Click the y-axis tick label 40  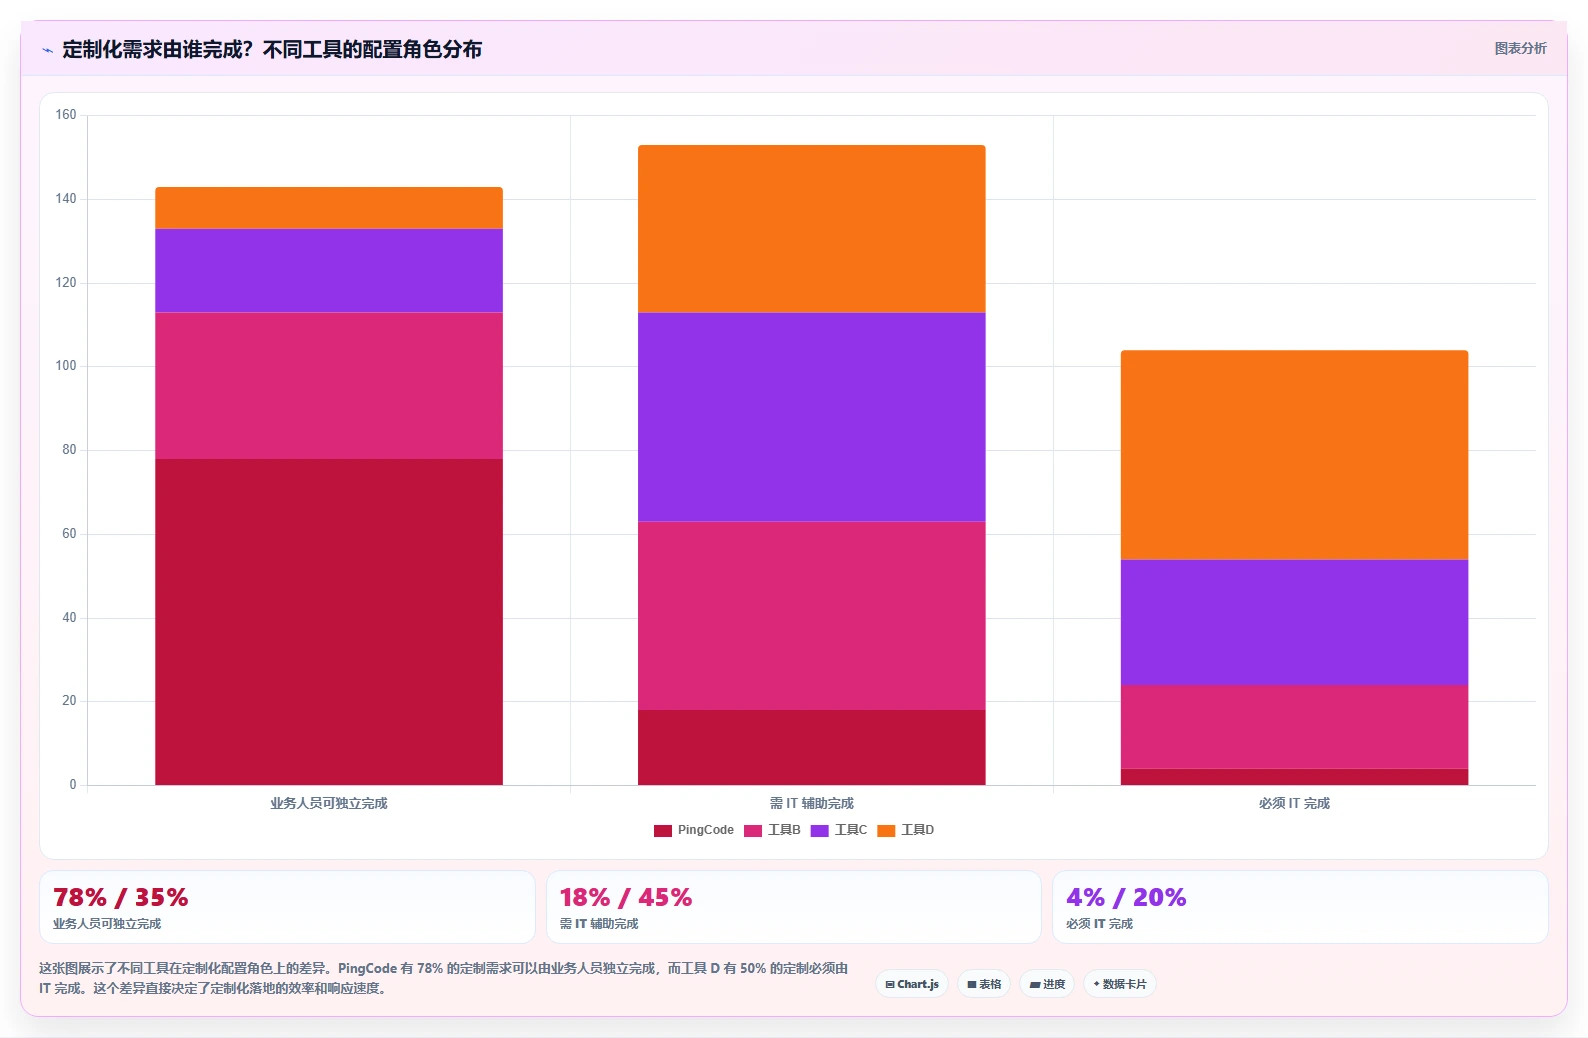tap(69, 618)
